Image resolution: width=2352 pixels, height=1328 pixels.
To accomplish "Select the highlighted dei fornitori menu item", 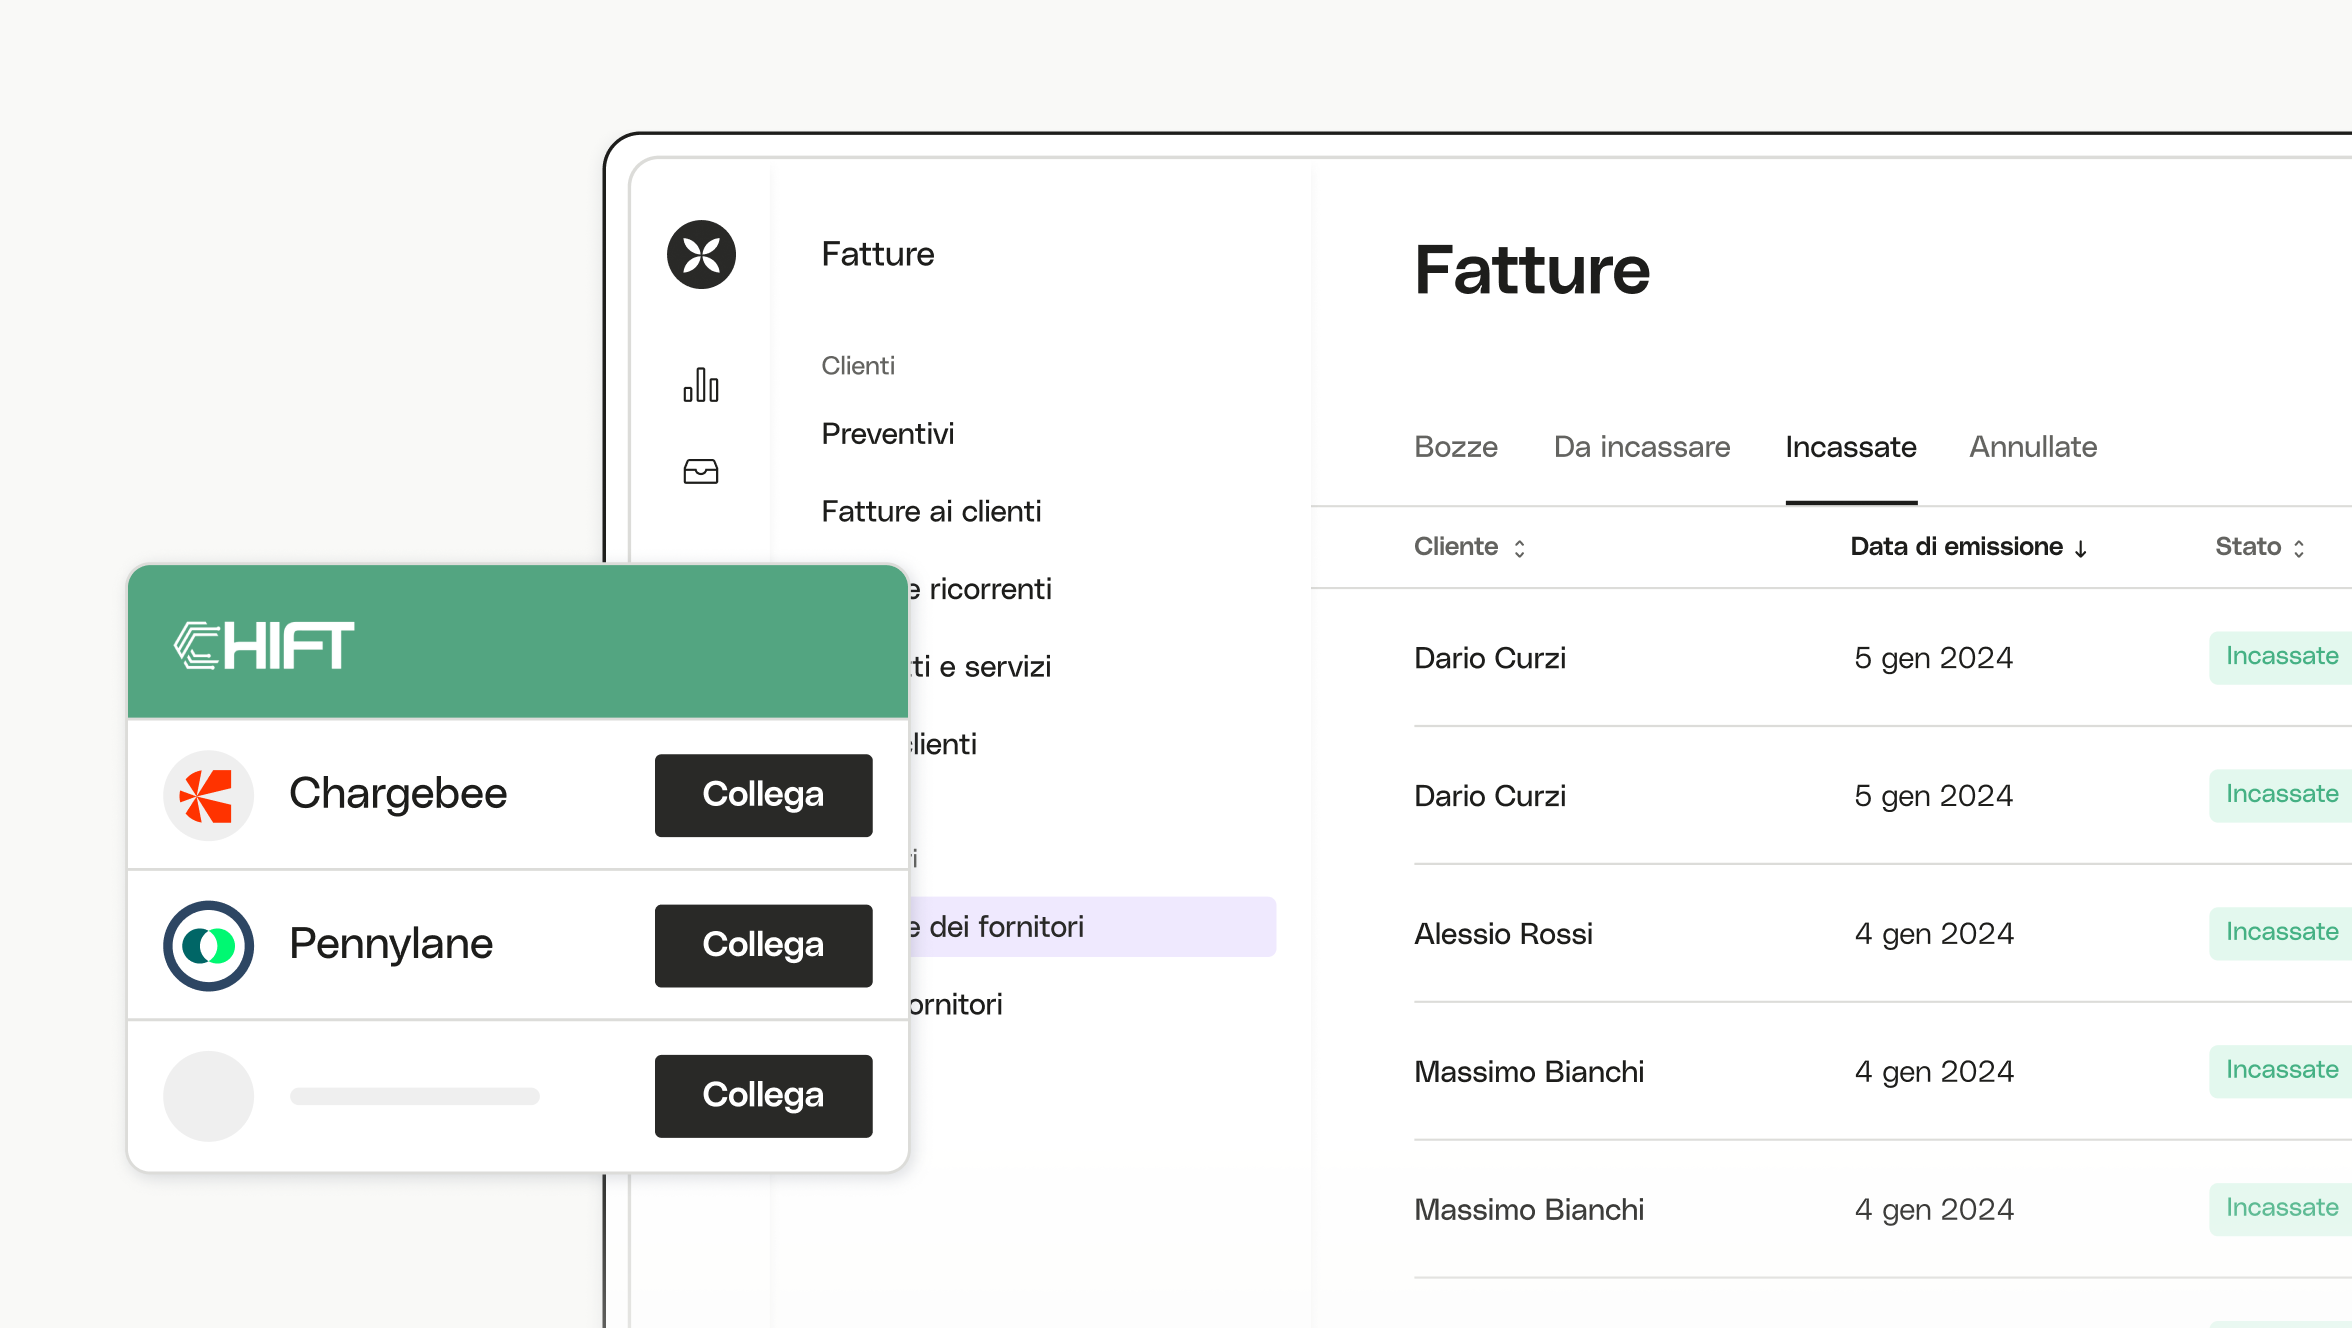I will point(1092,927).
